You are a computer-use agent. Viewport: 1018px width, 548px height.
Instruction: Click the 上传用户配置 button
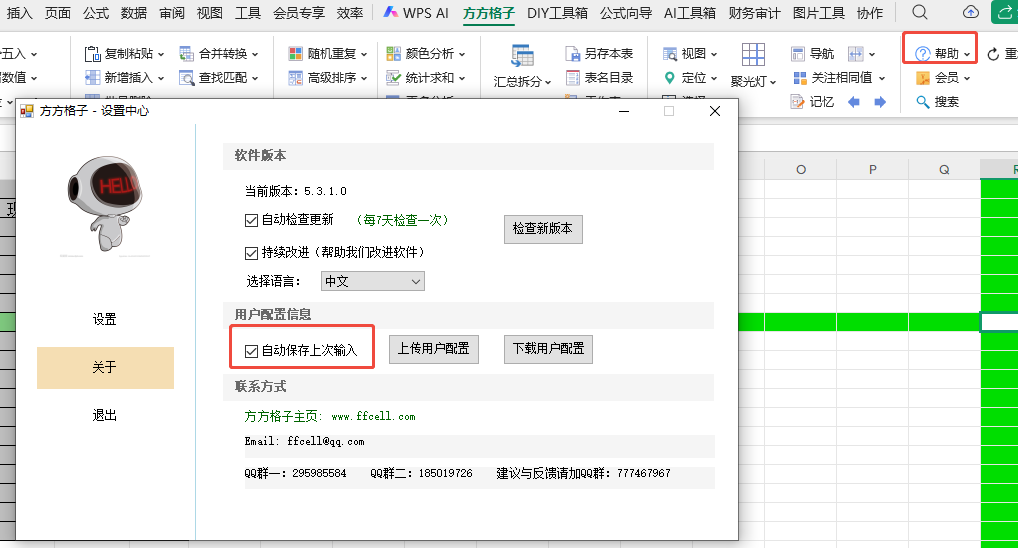tap(432, 349)
